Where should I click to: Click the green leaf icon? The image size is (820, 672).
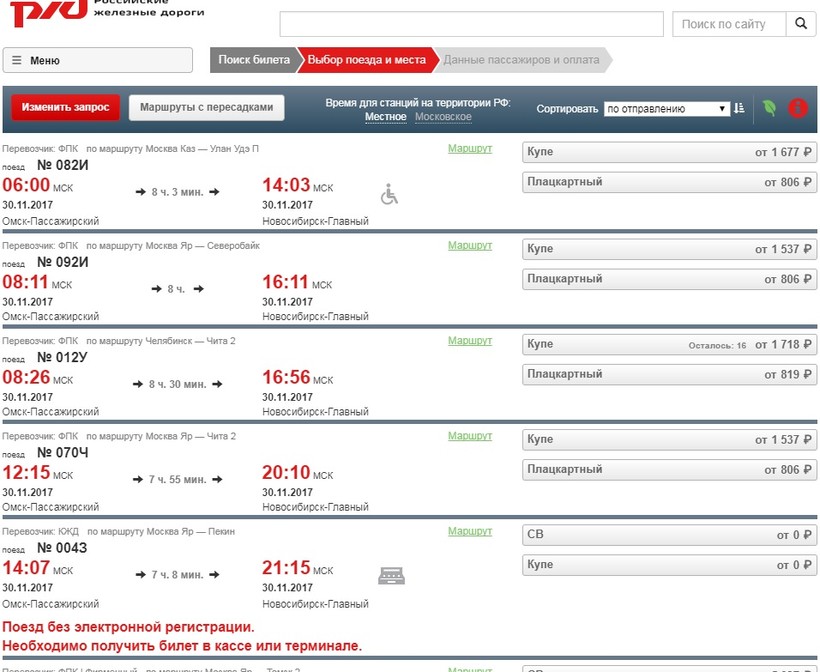(x=769, y=108)
